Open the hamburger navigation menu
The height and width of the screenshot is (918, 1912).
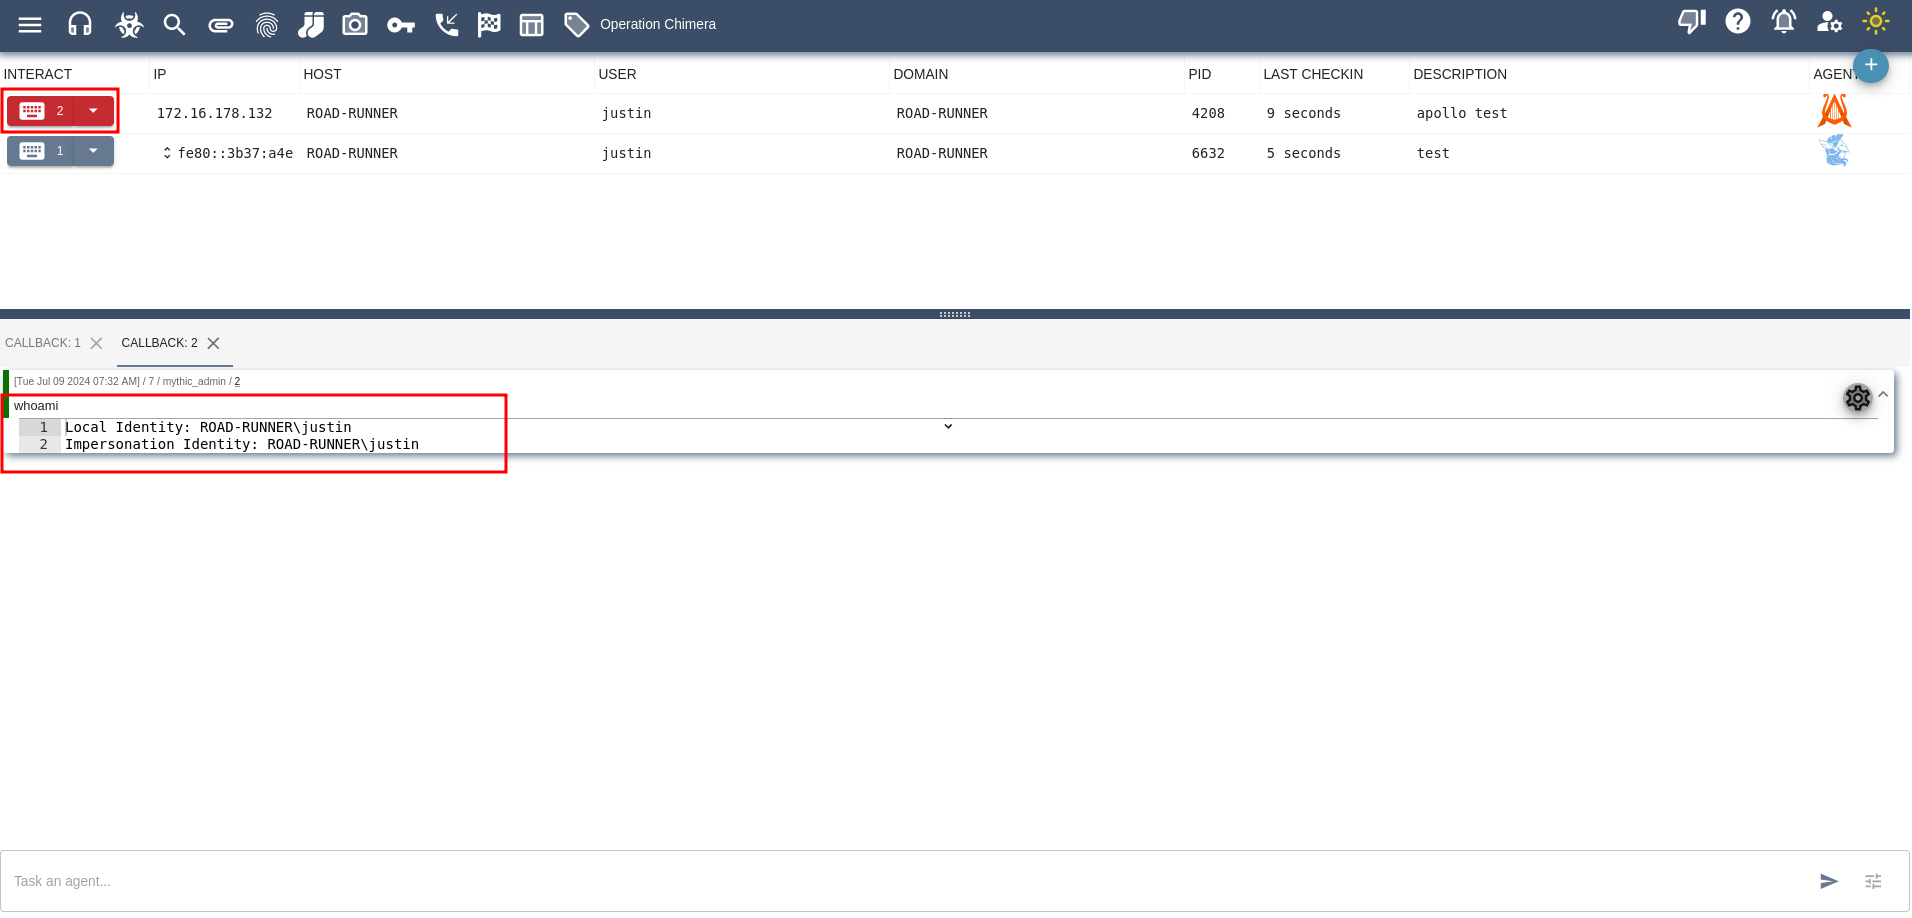pyautogui.click(x=30, y=24)
